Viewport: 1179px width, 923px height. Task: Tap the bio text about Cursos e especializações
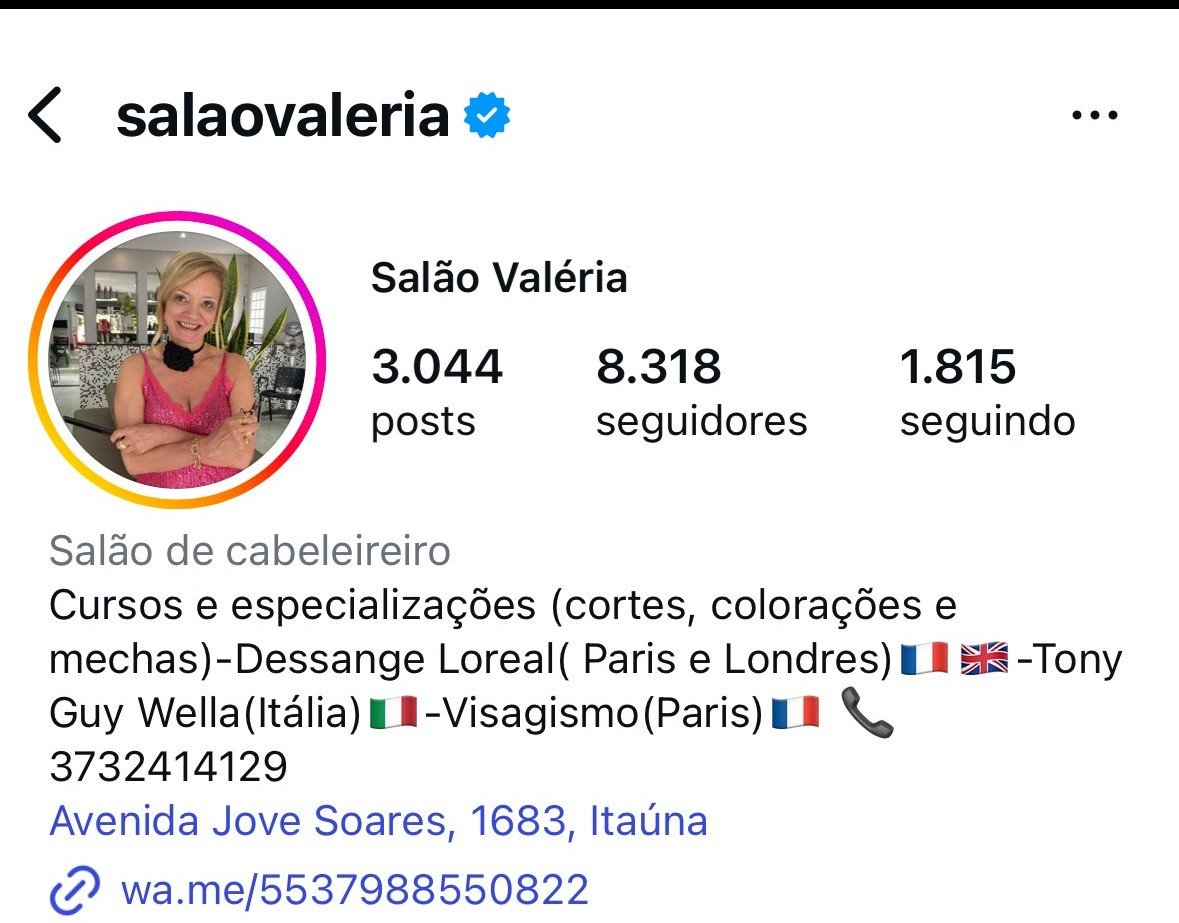(503, 605)
